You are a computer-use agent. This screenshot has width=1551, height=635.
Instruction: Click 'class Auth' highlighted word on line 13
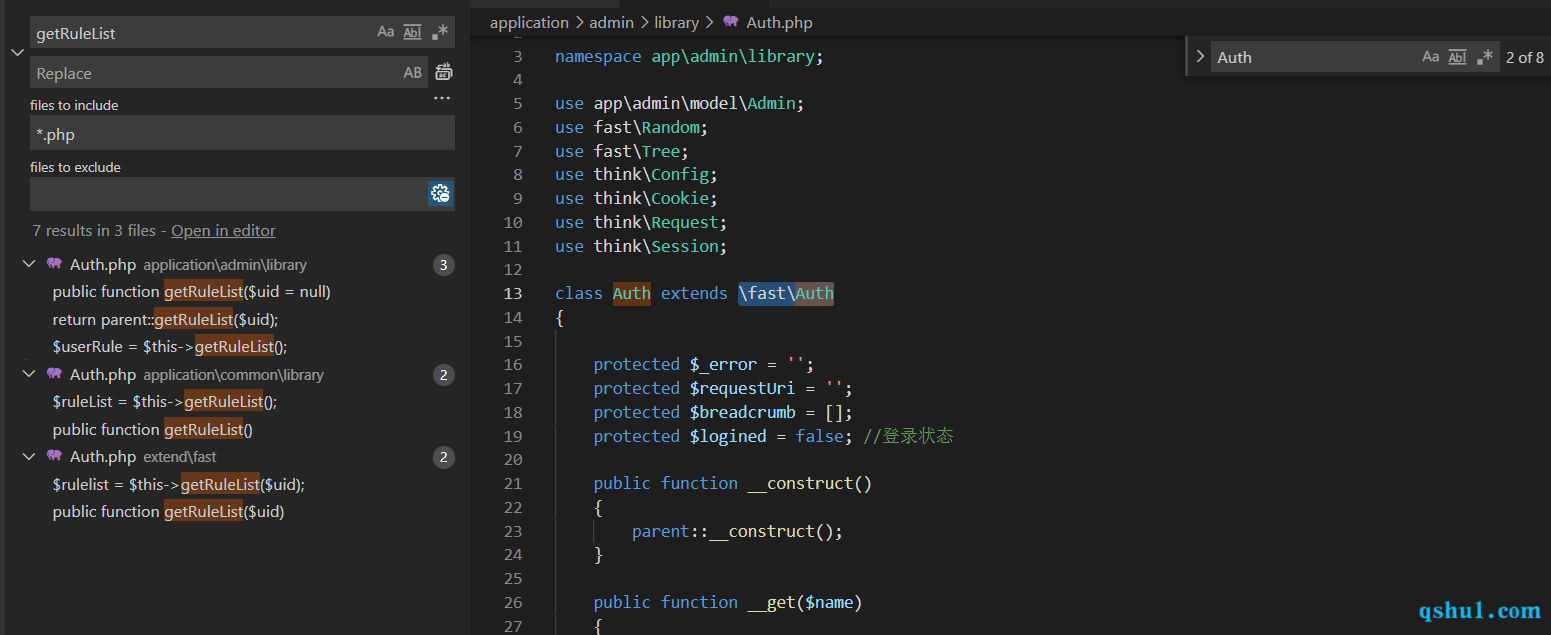point(631,293)
